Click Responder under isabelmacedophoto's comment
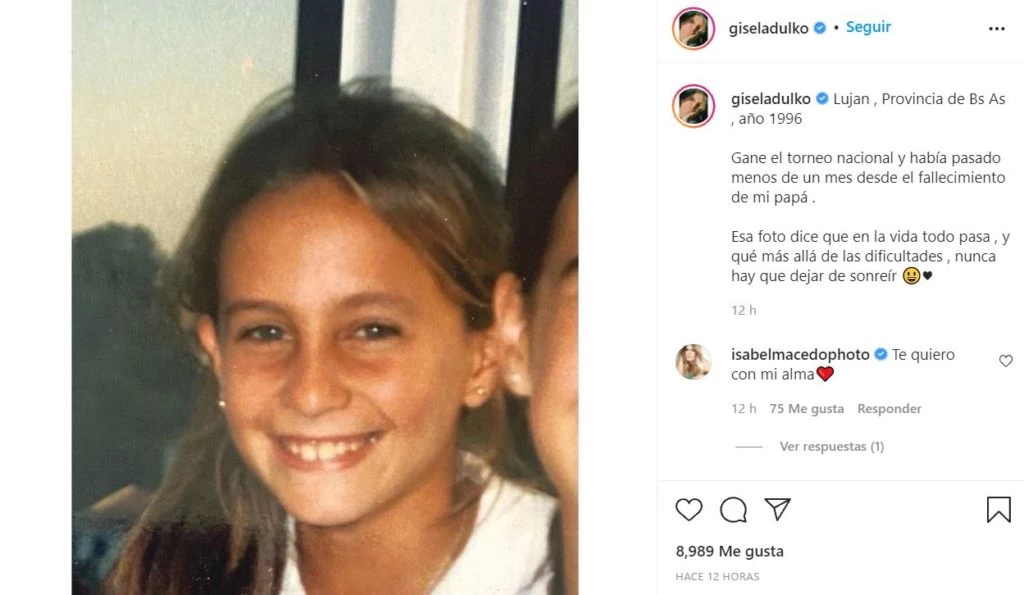The width and height of the screenshot is (1024, 595). point(889,408)
